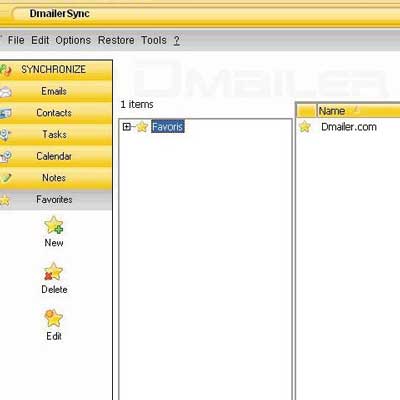Open the Restore menu
The image size is (400, 400).
pyautogui.click(x=116, y=40)
